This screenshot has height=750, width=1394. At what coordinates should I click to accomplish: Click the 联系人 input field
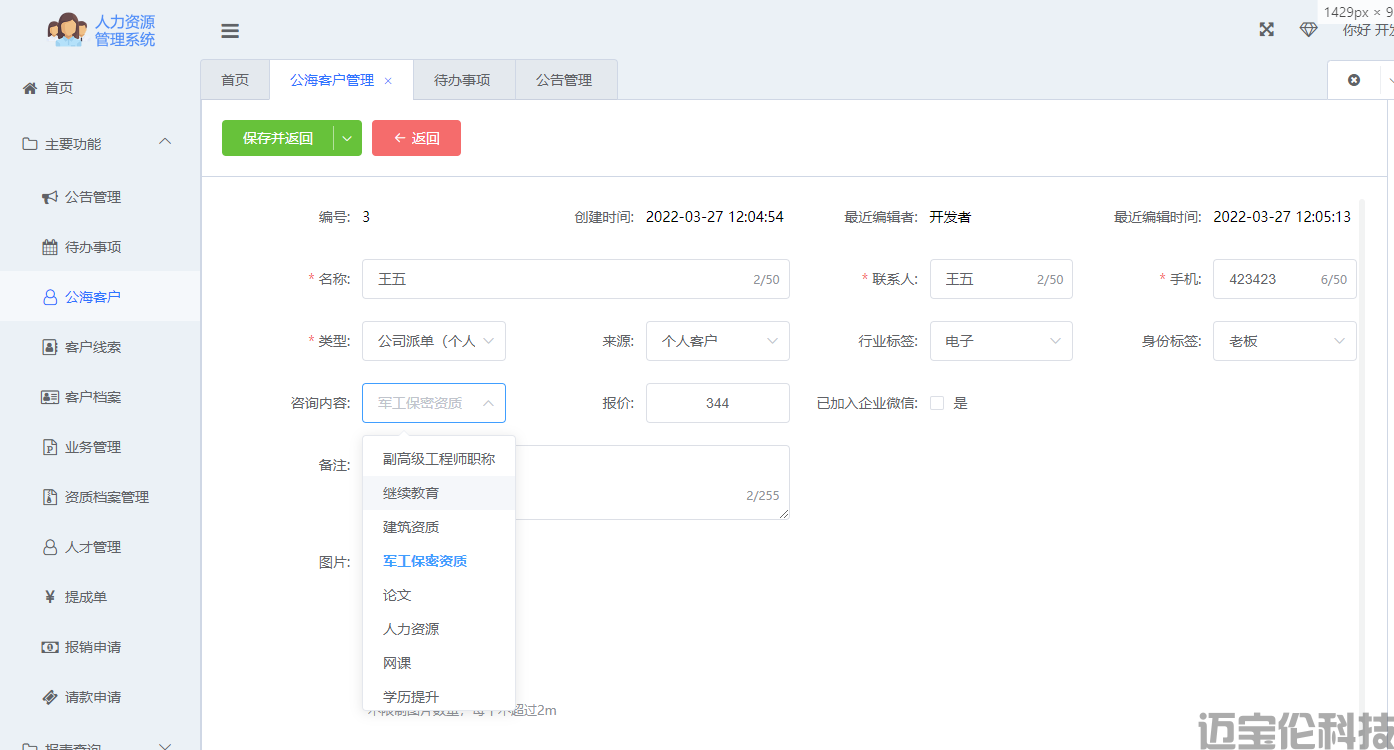click(x=1001, y=279)
